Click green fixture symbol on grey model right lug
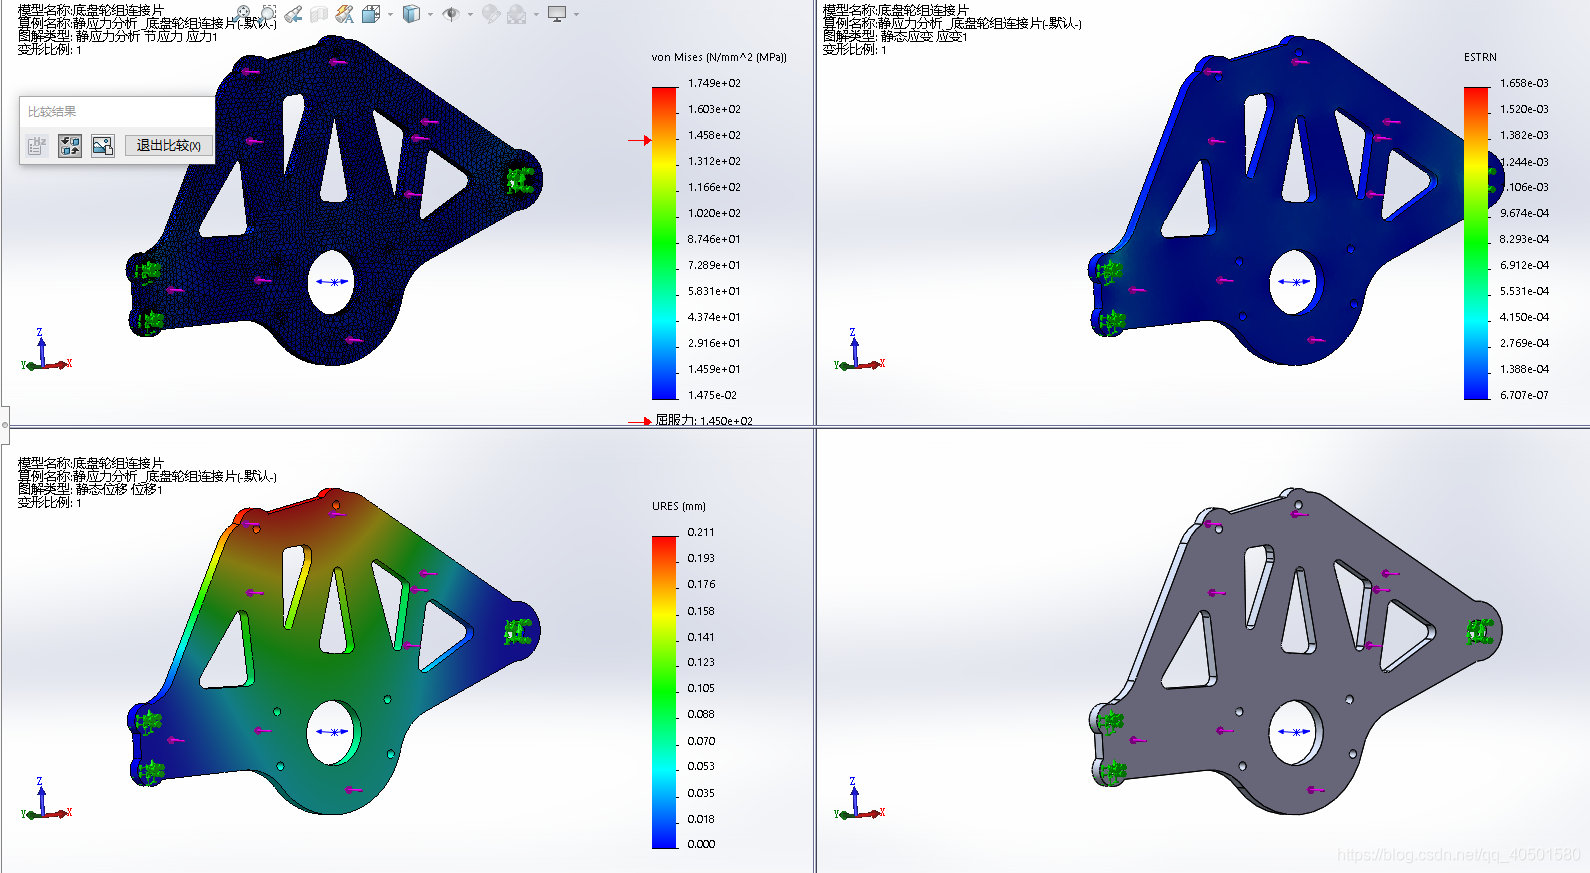The image size is (1590, 873). [x=1479, y=631]
